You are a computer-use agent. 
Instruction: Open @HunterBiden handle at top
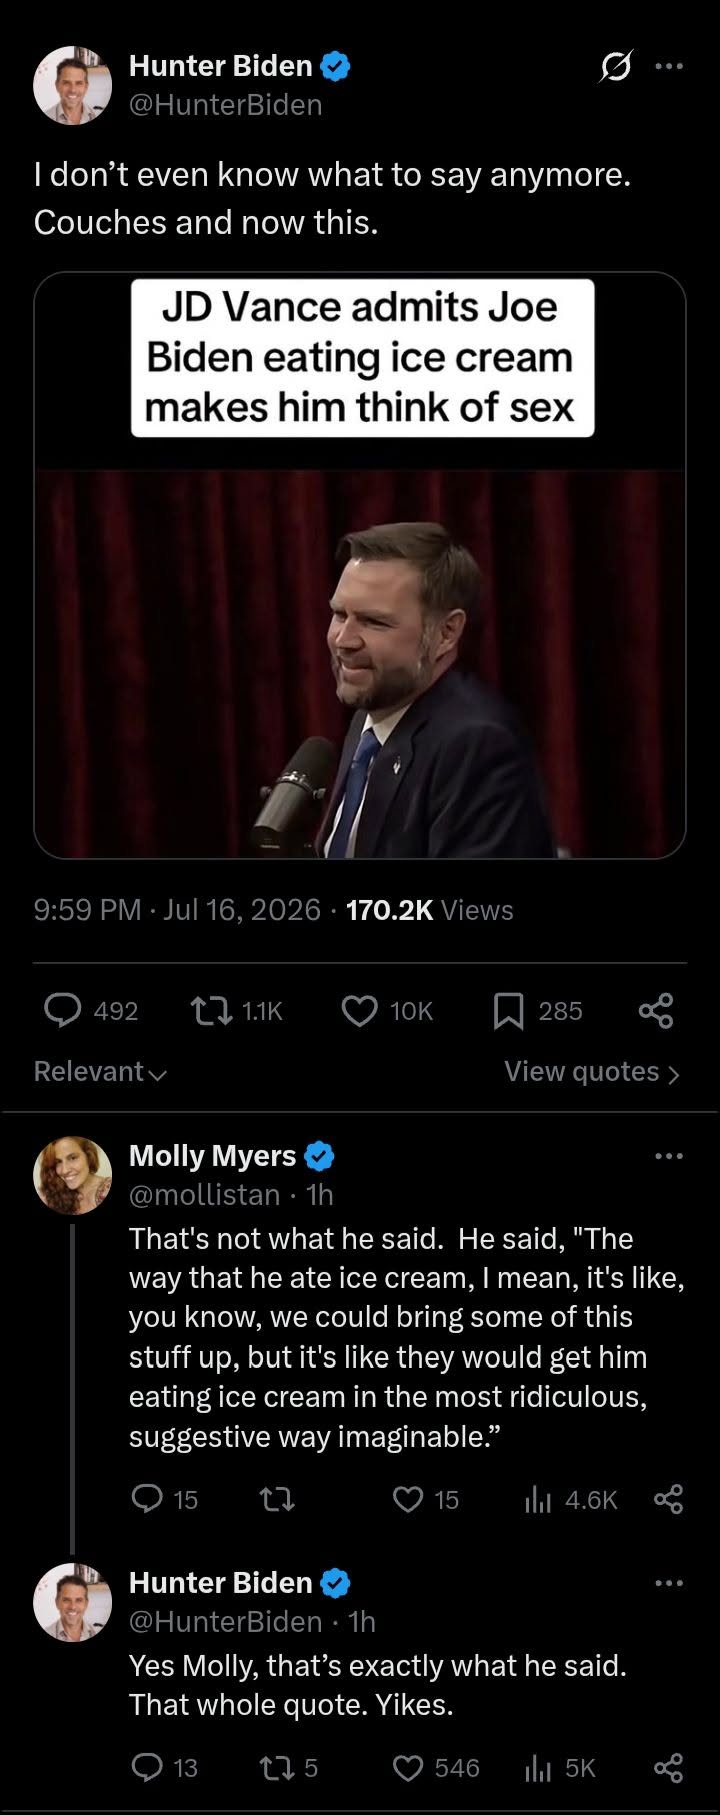[x=226, y=105]
